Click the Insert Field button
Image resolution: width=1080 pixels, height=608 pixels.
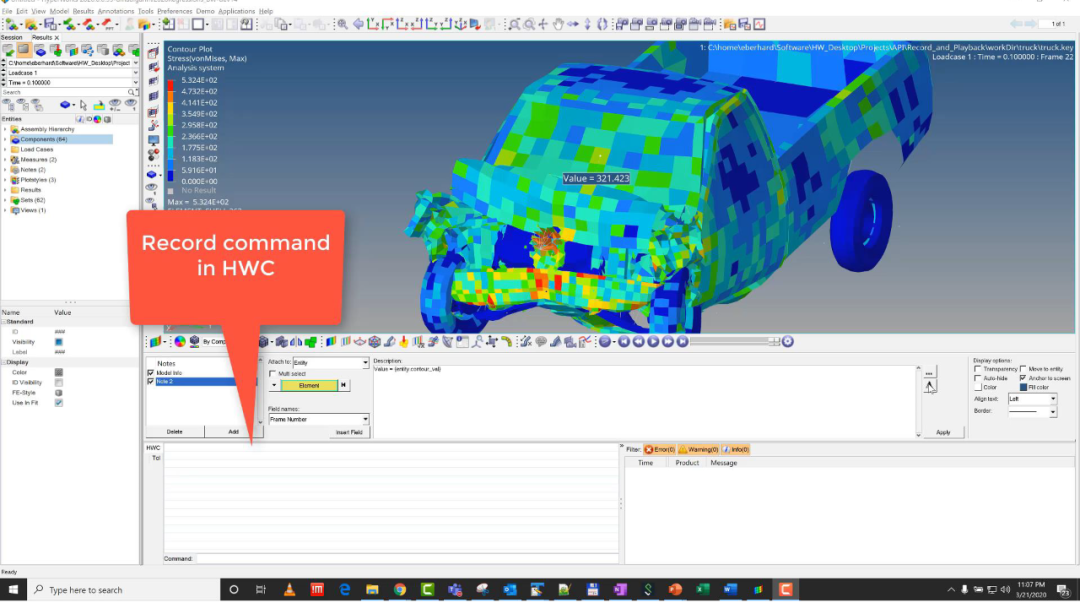coord(349,432)
